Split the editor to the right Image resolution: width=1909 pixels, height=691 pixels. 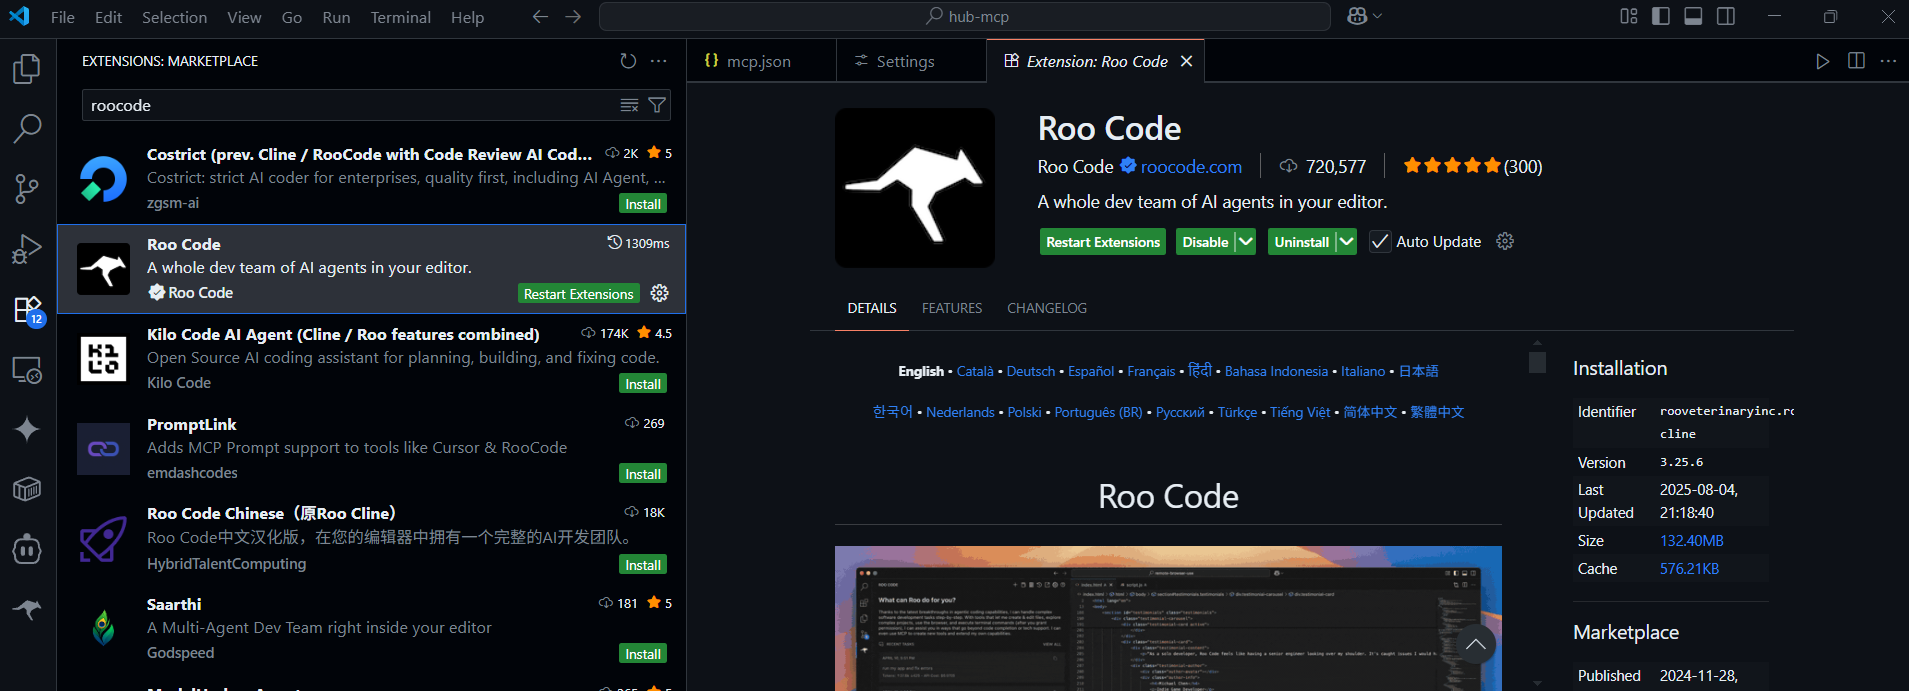pos(1856,61)
